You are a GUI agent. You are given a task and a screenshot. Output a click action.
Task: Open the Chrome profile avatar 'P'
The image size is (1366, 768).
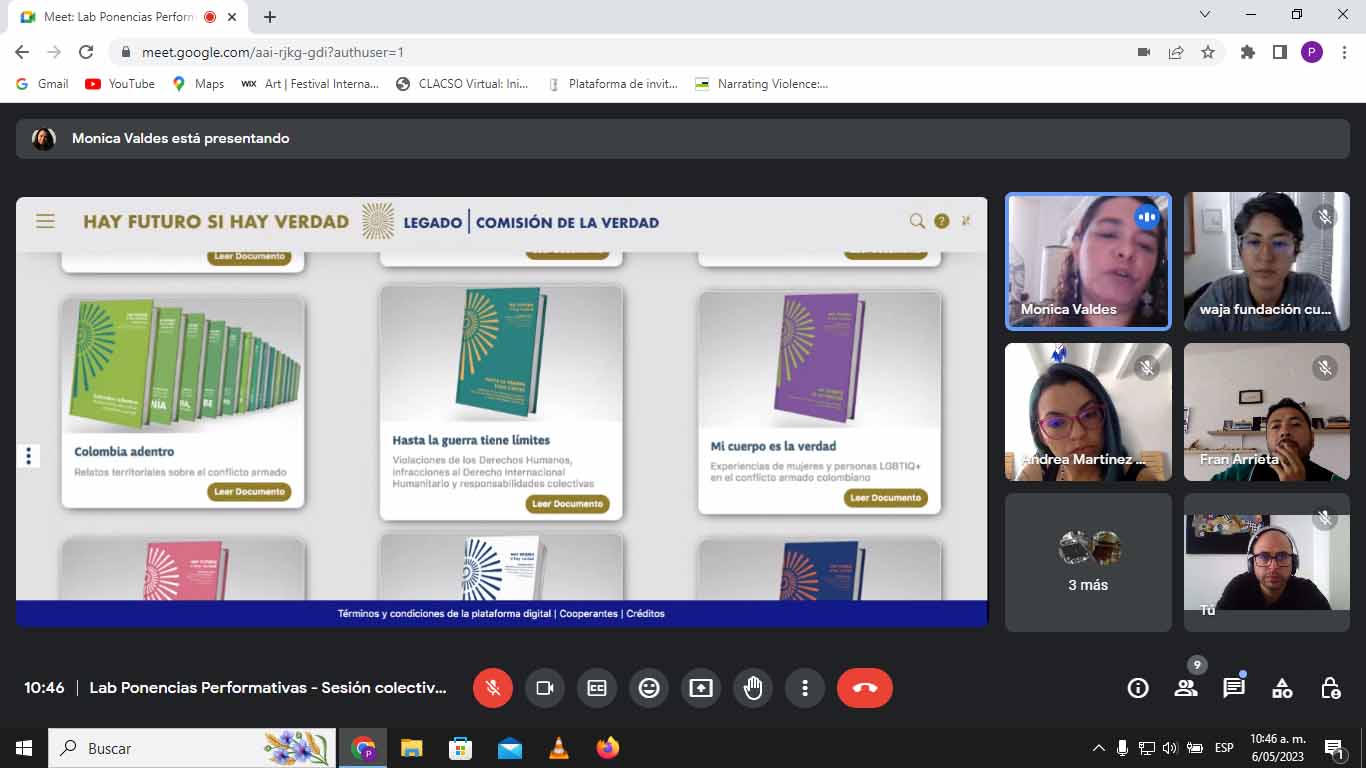(1311, 52)
